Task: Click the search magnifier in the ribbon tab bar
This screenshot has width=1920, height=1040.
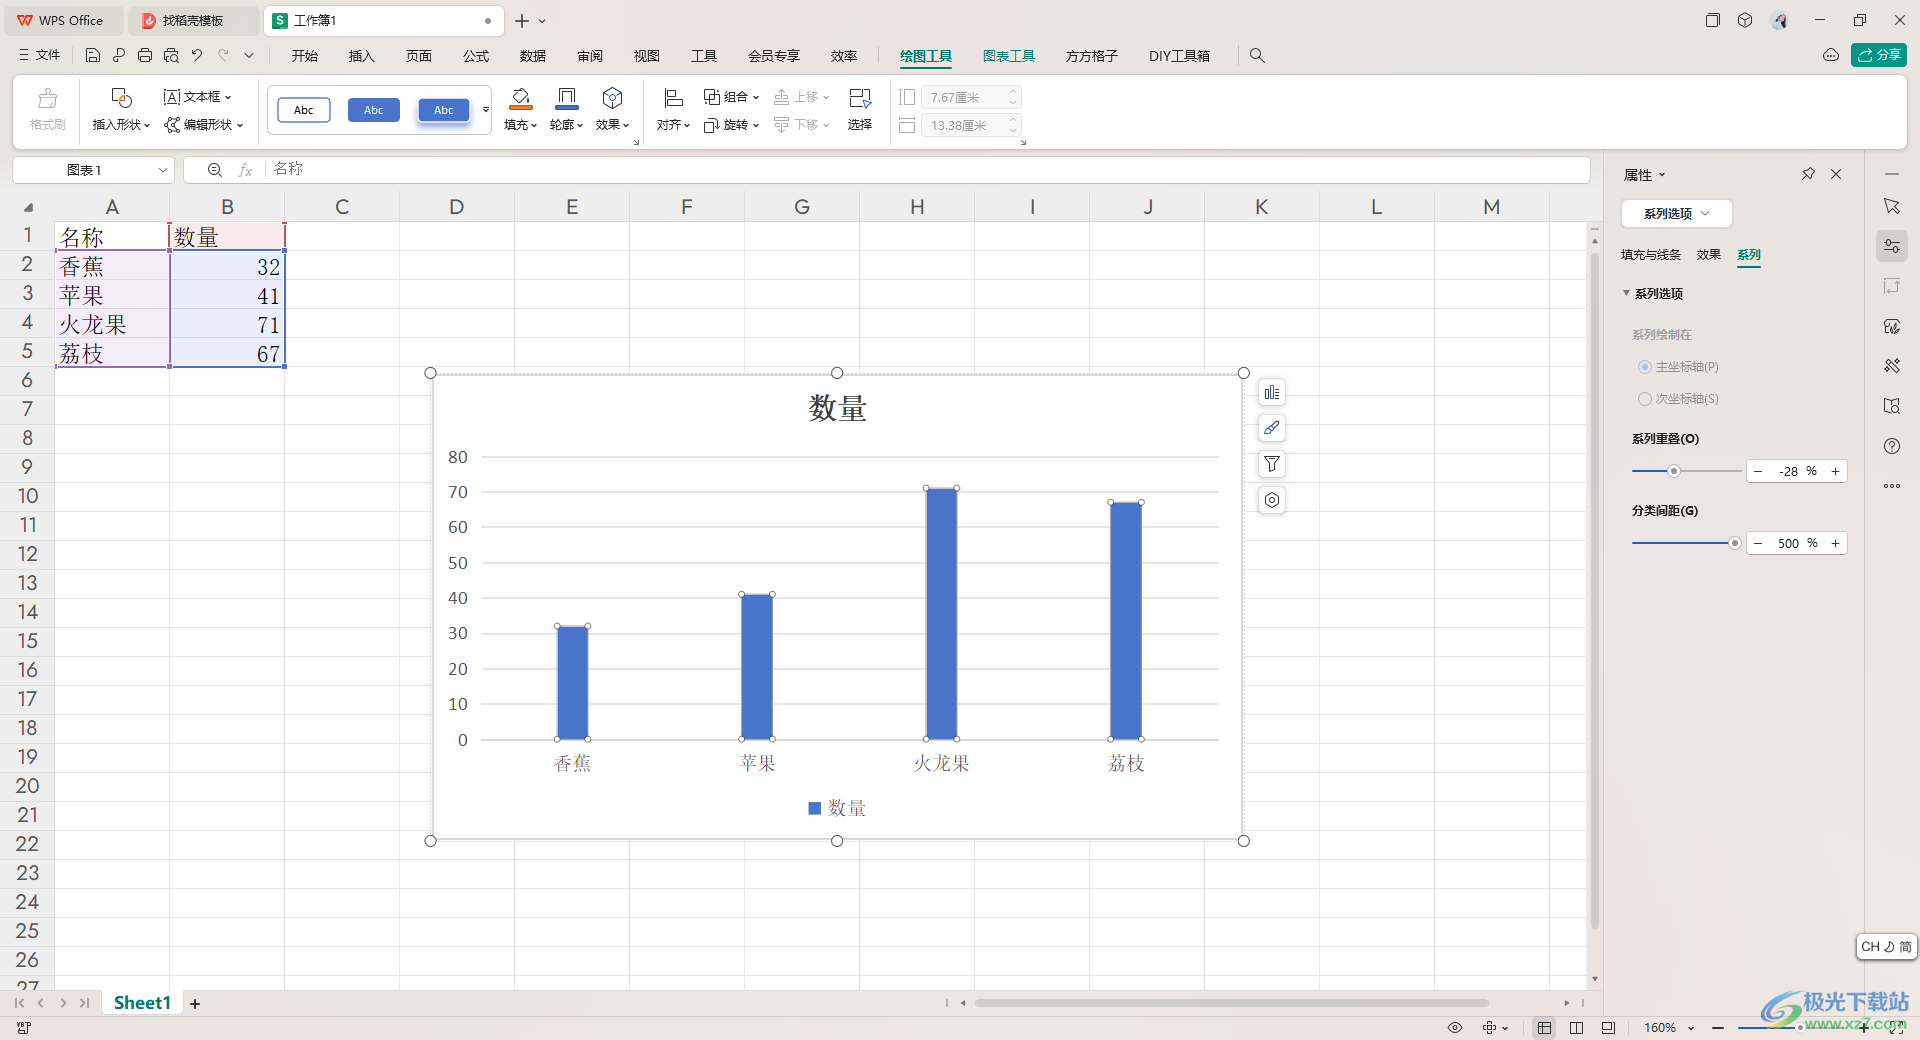Action: 1257,56
